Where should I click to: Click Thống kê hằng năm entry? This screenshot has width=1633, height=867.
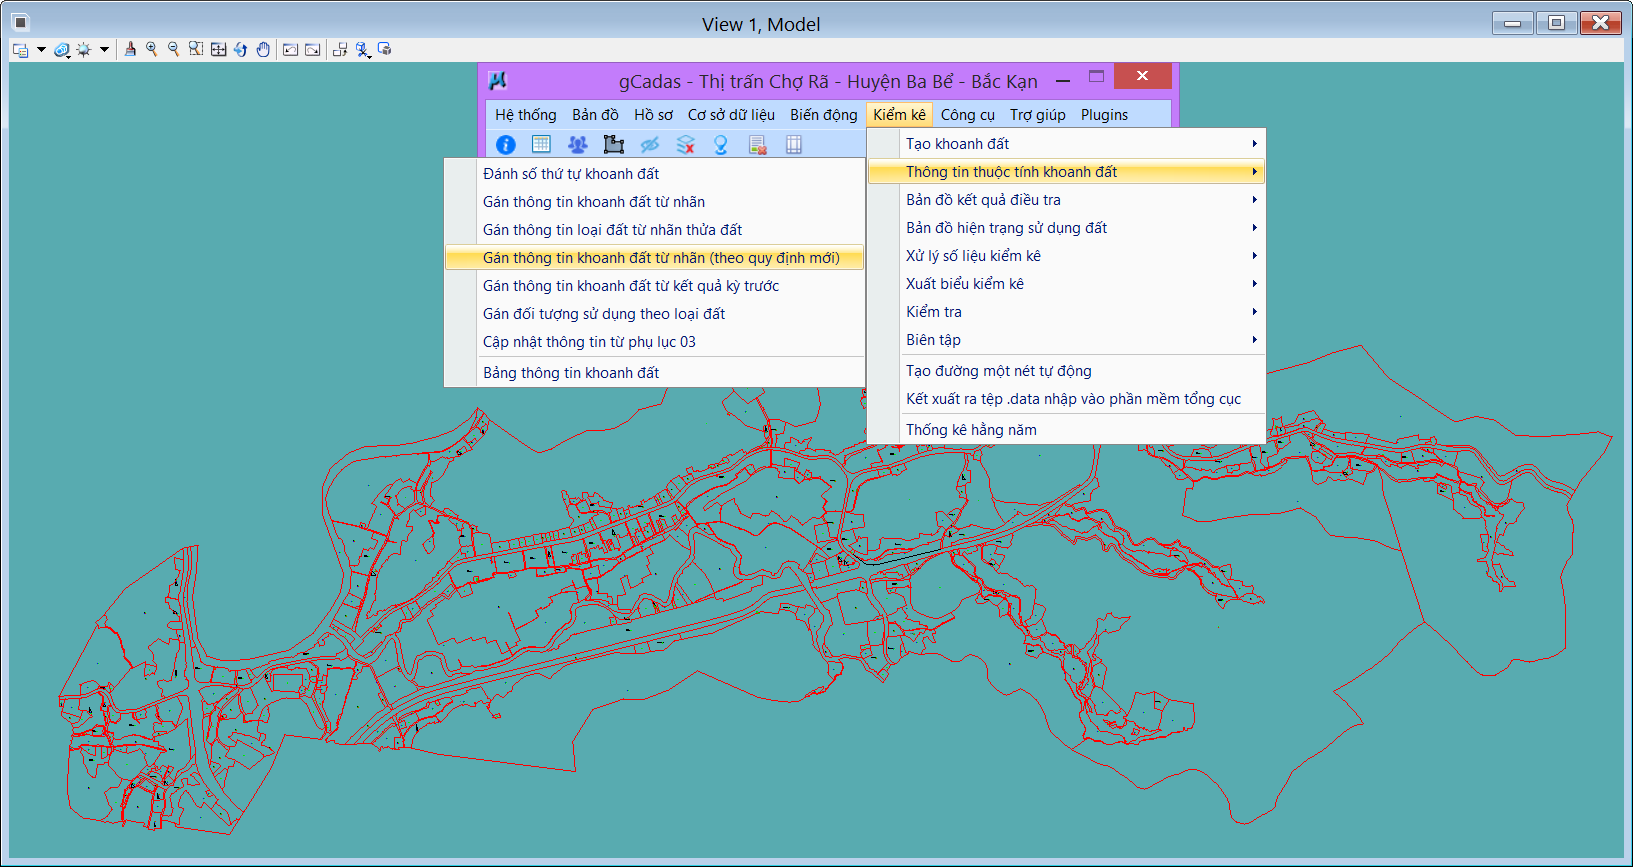coord(971,430)
